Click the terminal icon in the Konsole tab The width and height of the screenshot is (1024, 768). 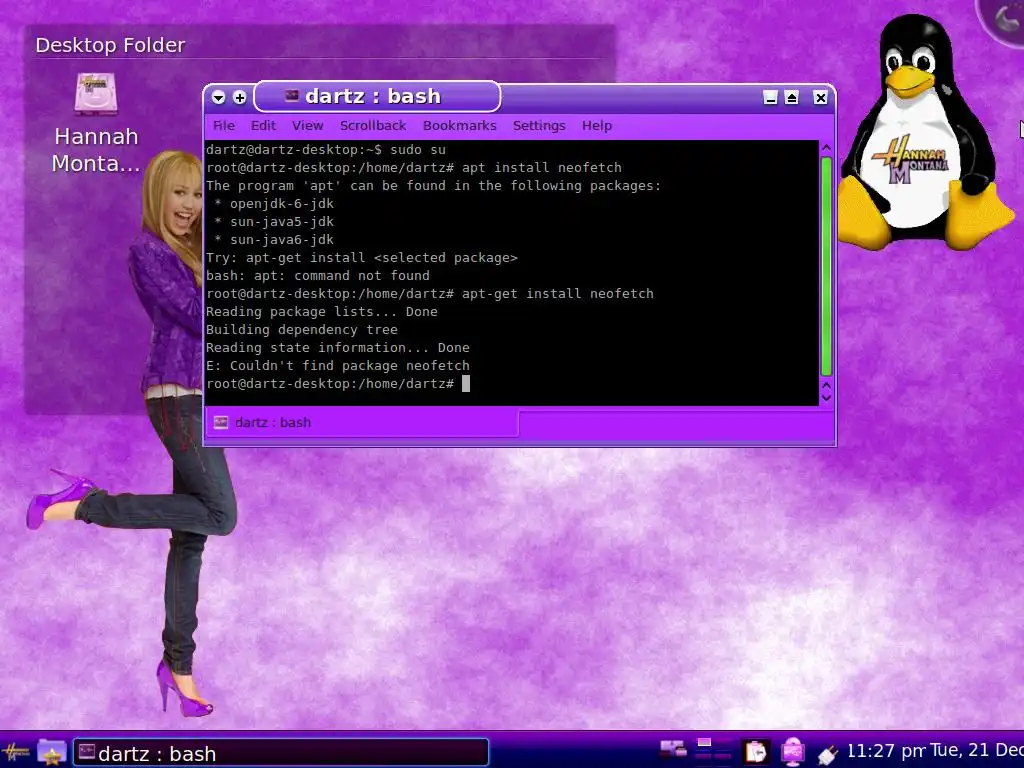[221, 423]
